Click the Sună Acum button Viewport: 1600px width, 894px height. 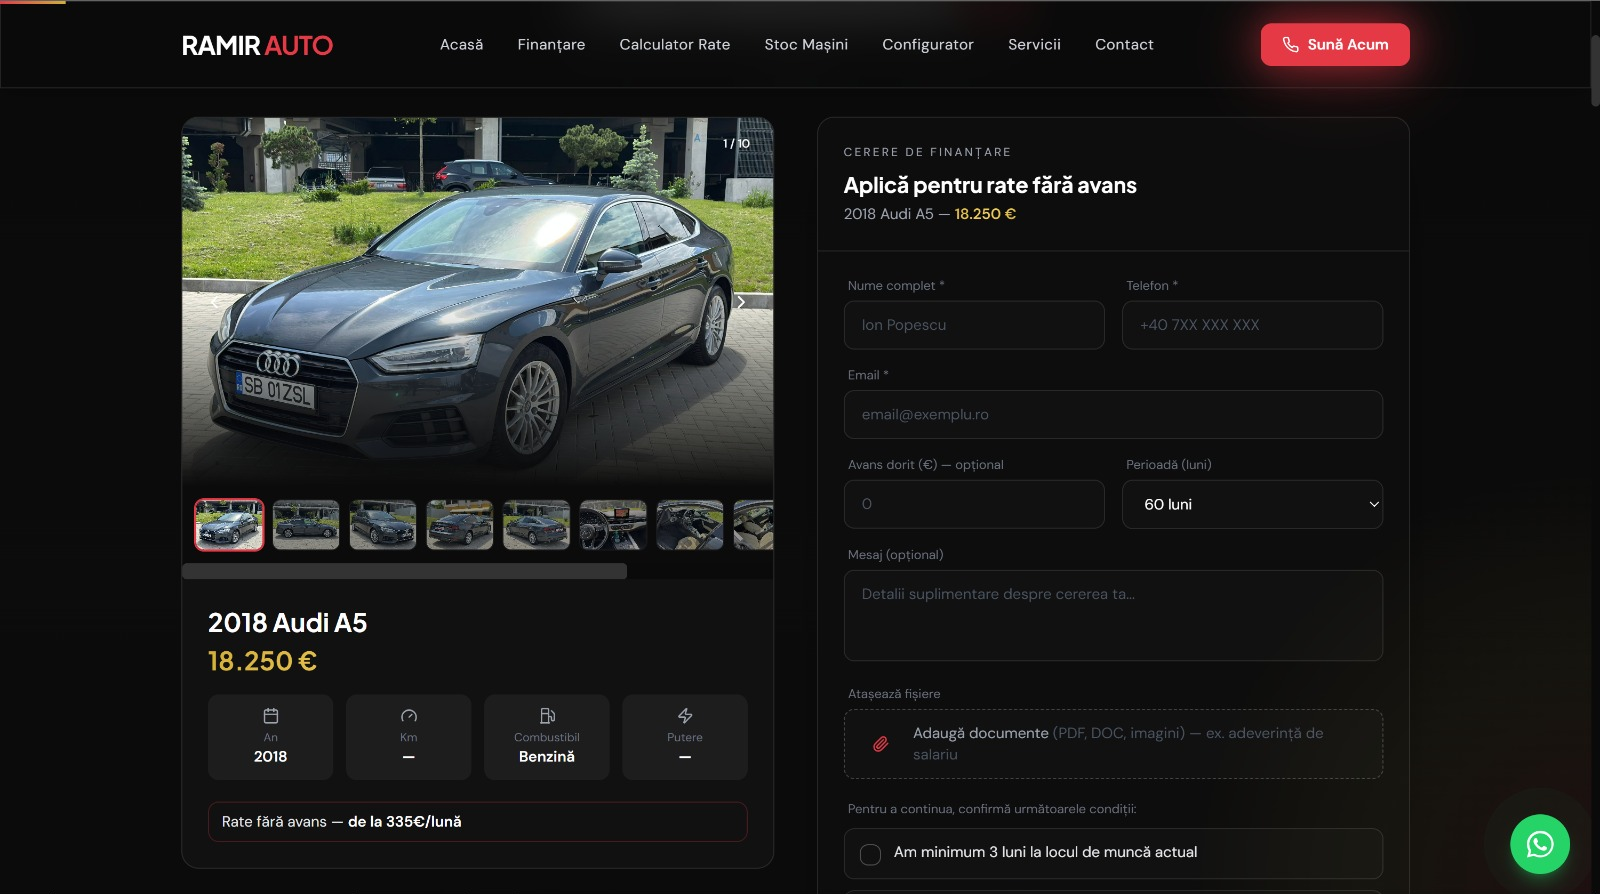click(x=1335, y=45)
